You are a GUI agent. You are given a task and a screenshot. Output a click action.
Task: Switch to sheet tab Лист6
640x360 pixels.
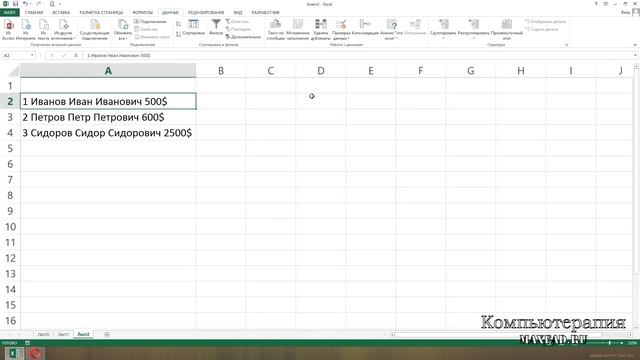click(x=43, y=334)
